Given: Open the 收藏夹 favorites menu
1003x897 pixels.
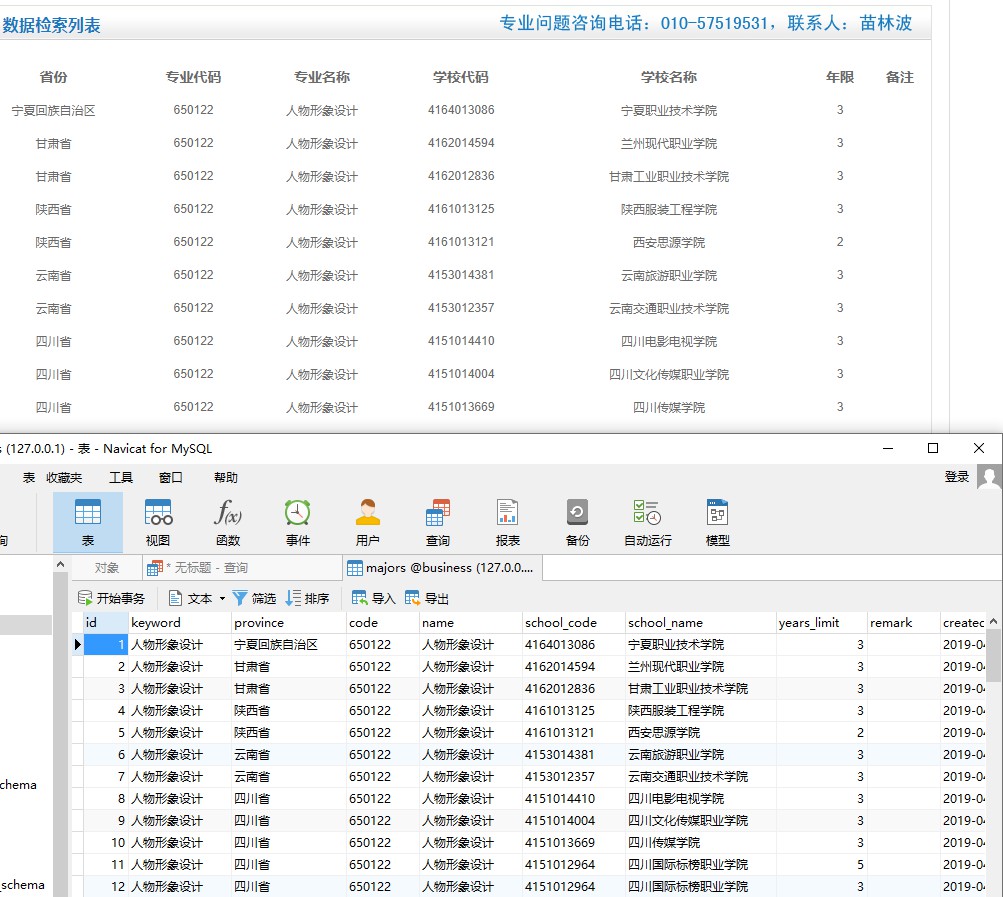Looking at the screenshot, I should coord(64,477).
